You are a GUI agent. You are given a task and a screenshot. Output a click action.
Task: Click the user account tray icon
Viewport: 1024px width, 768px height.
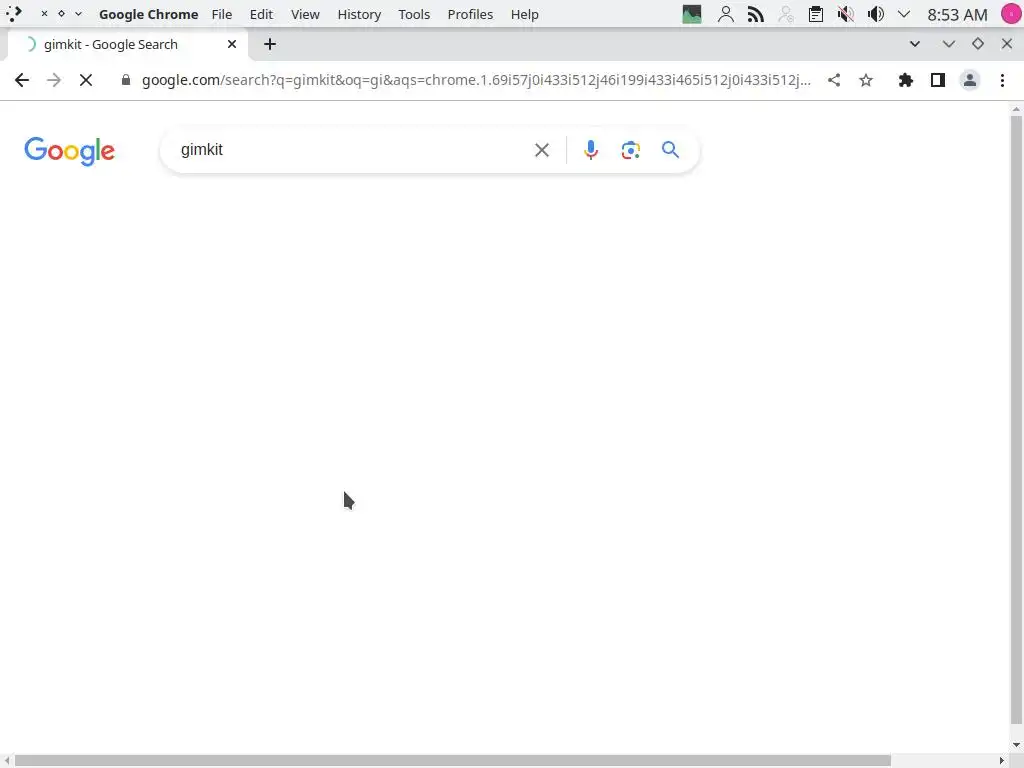[x=726, y=14]
